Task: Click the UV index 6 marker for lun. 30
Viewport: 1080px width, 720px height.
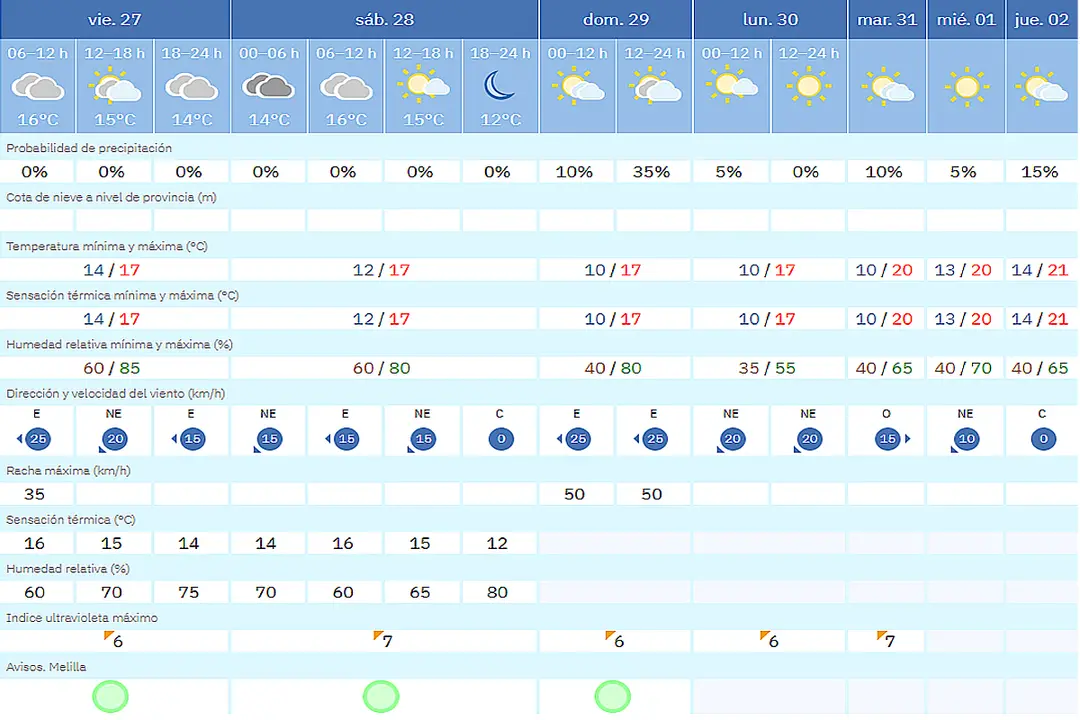Action: click(x=769, y=640)
